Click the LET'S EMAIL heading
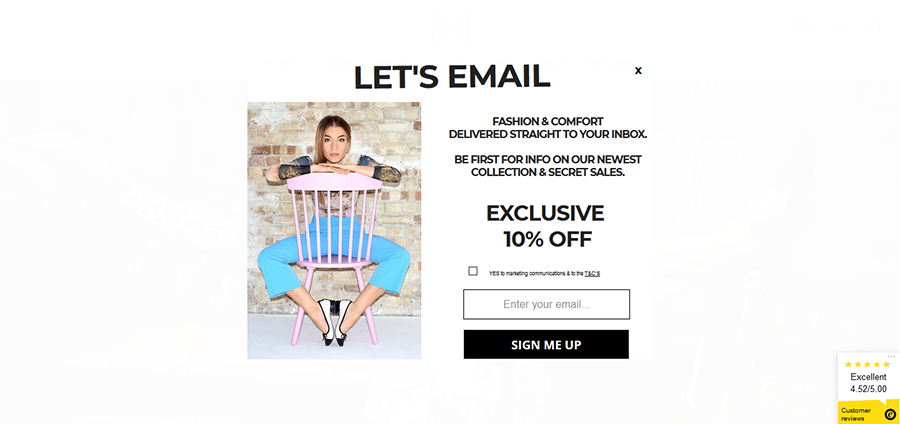900x424 pixels. click(452, 77)
